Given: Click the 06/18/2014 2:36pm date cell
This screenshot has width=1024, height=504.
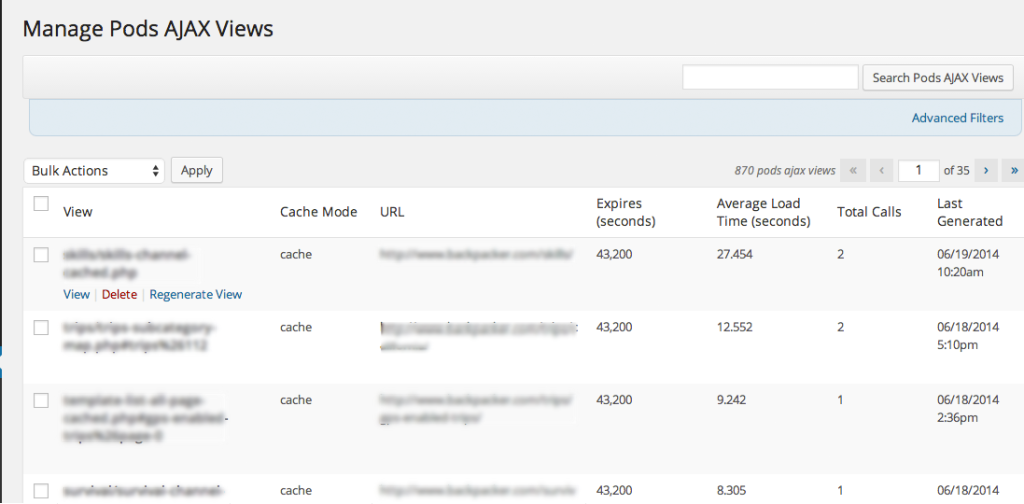Looking at the screenshot, I should pyautogui.click(x=968, y=408).
